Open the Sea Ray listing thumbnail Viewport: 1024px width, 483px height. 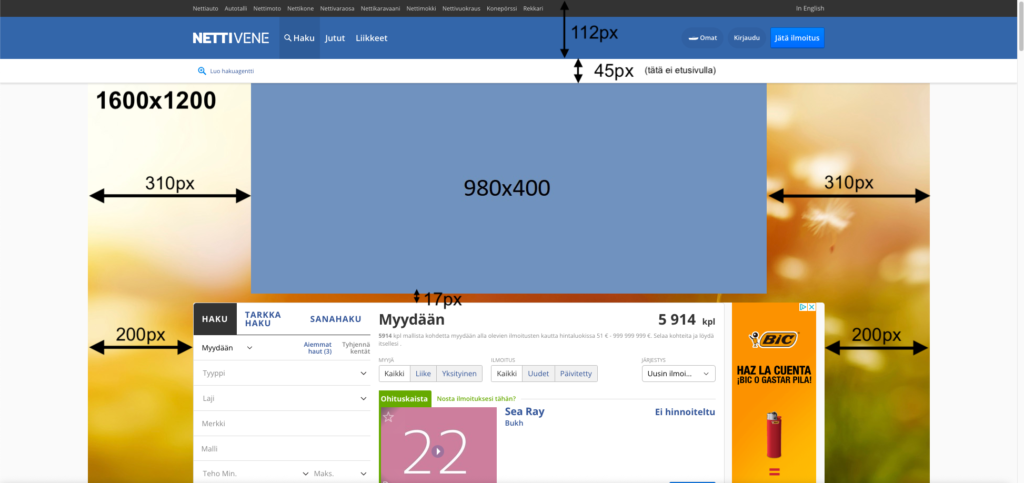[439, 445]
